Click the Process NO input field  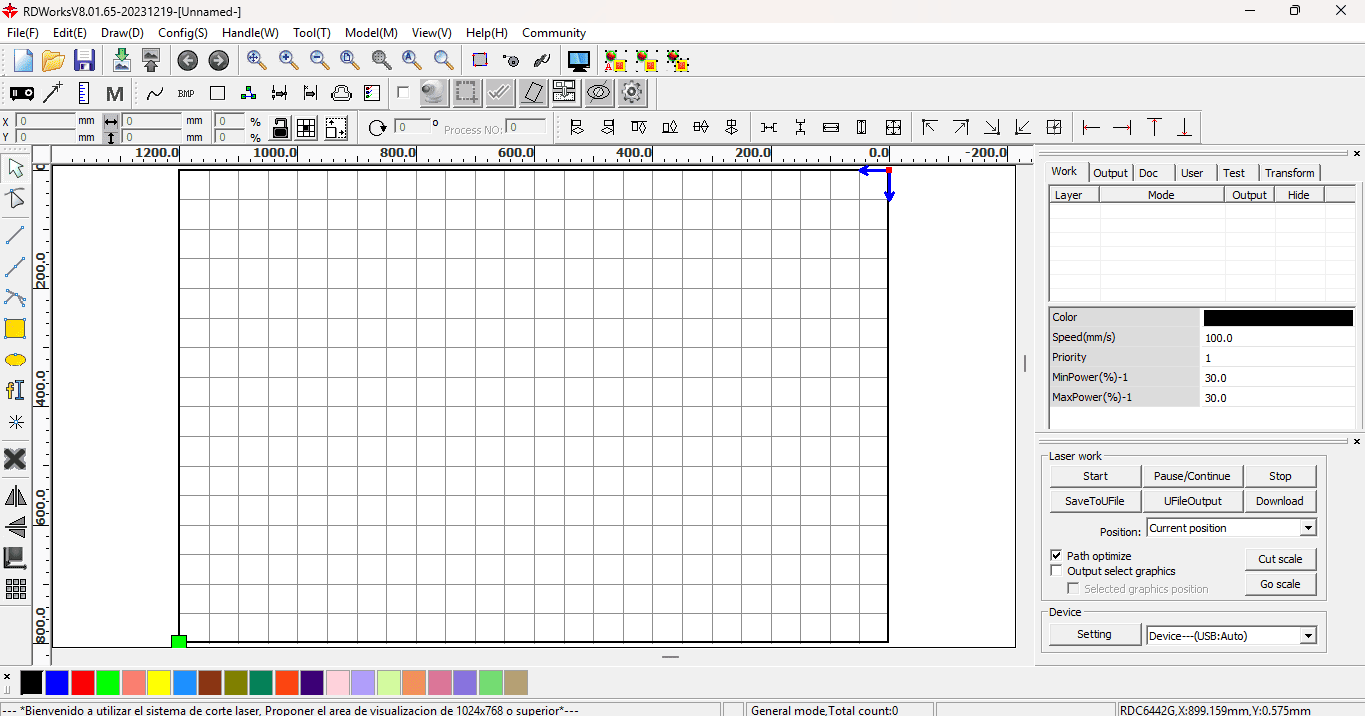[525, 127]
